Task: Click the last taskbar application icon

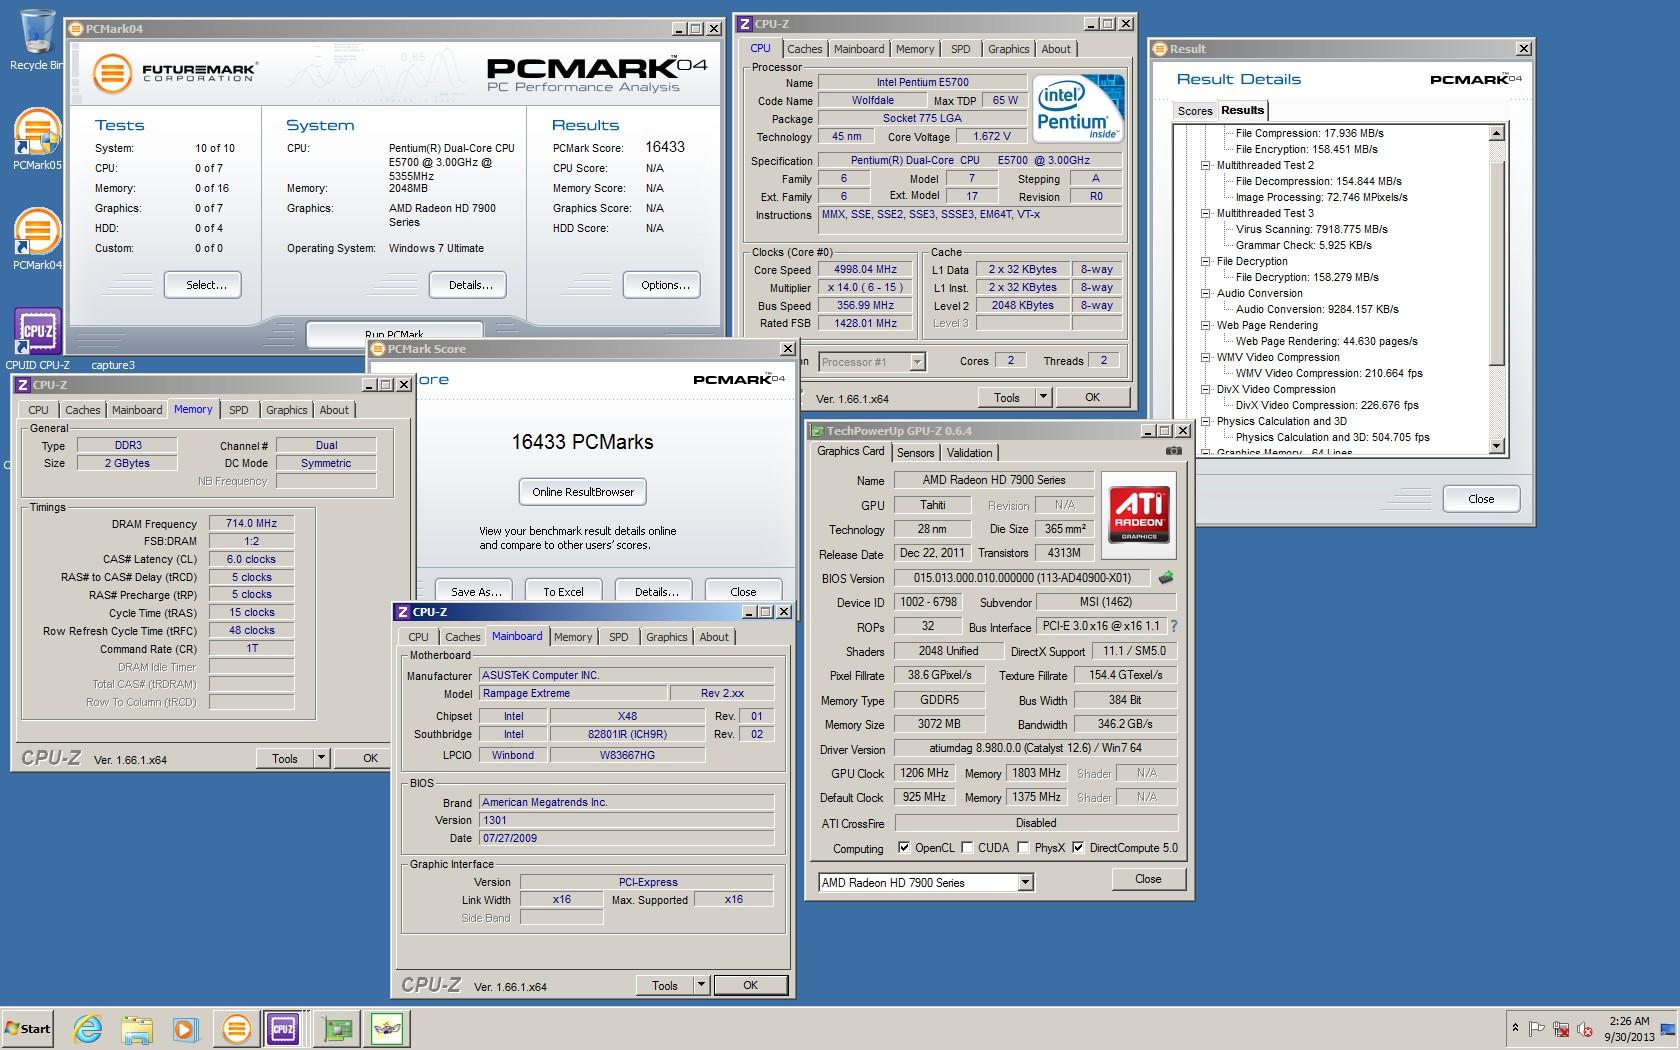Action: click(x=387, y=1028)
